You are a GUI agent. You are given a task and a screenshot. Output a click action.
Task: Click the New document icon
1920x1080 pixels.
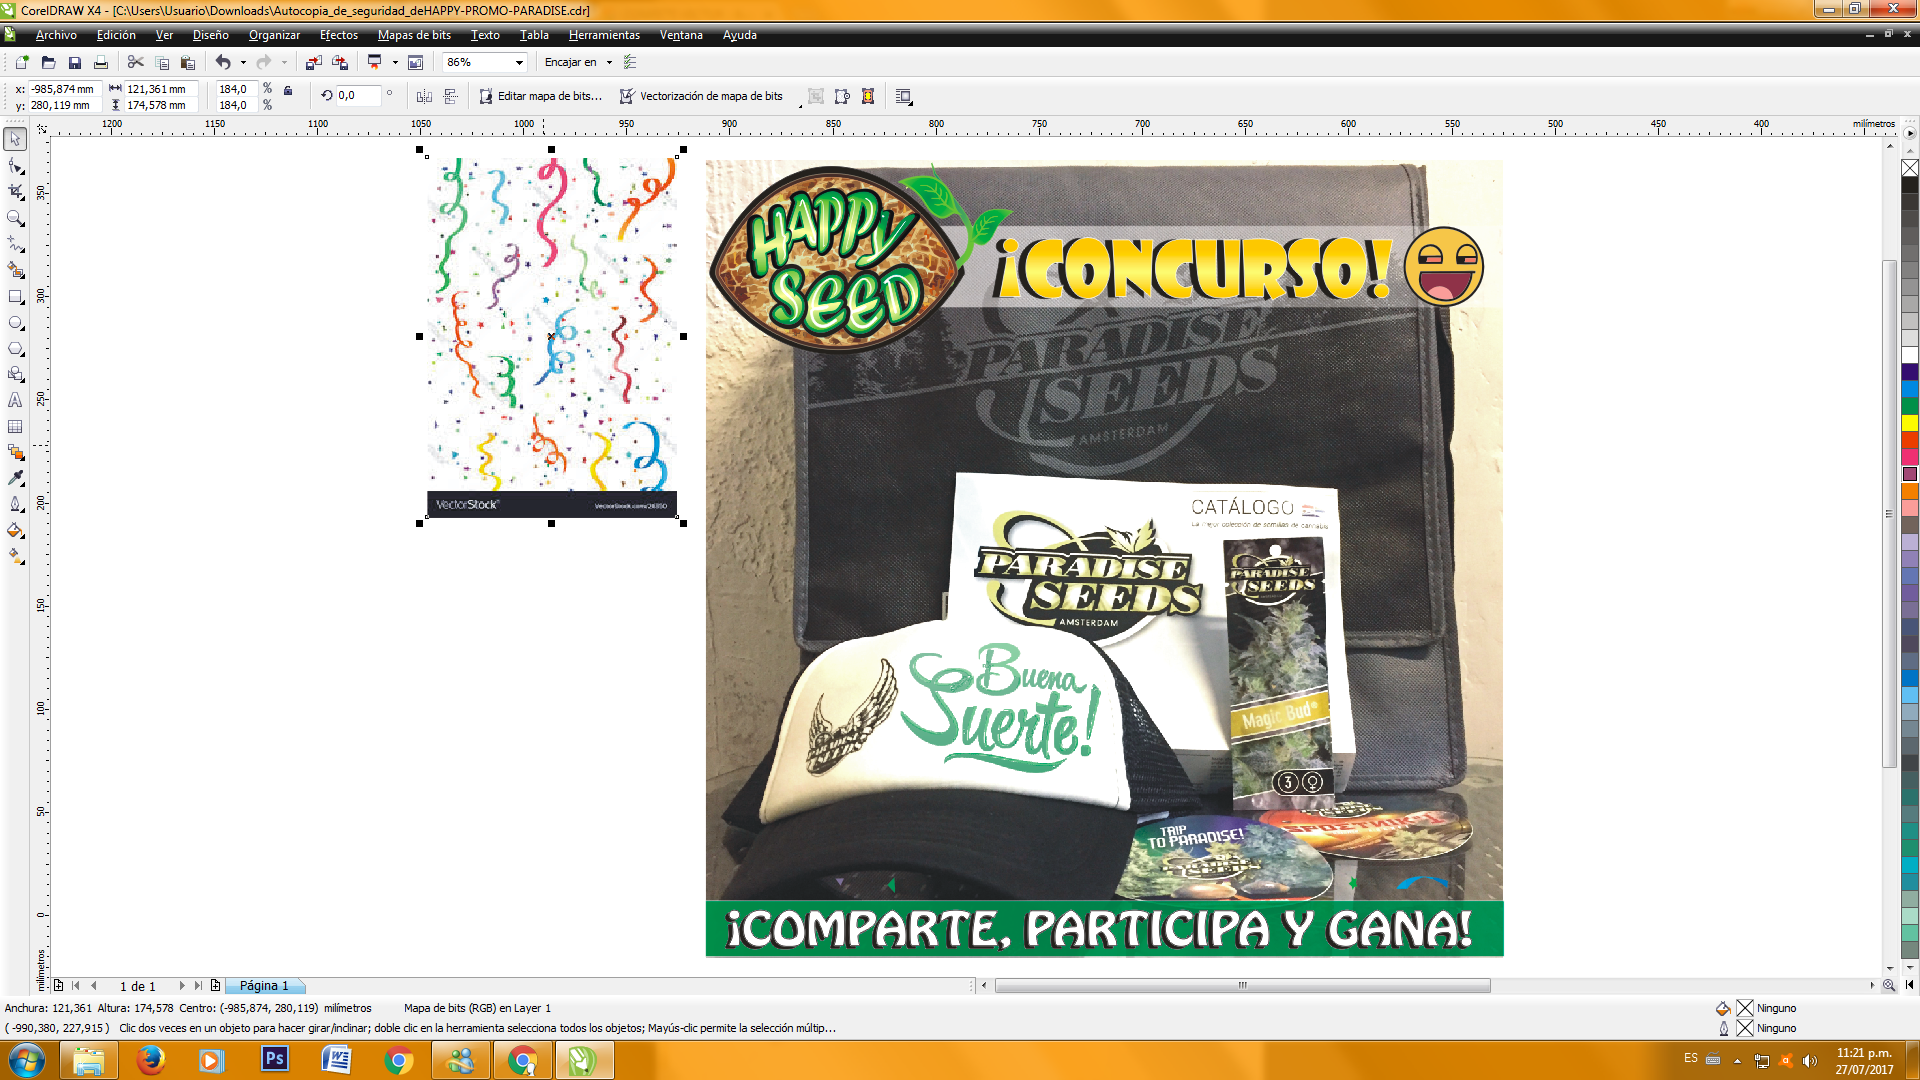22,62
